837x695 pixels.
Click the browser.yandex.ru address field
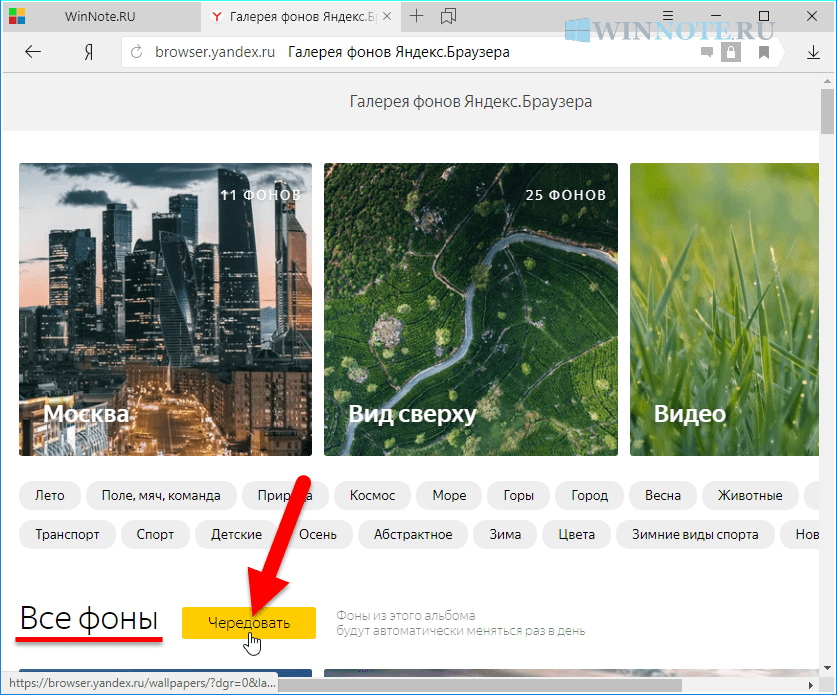click(400, 52)
